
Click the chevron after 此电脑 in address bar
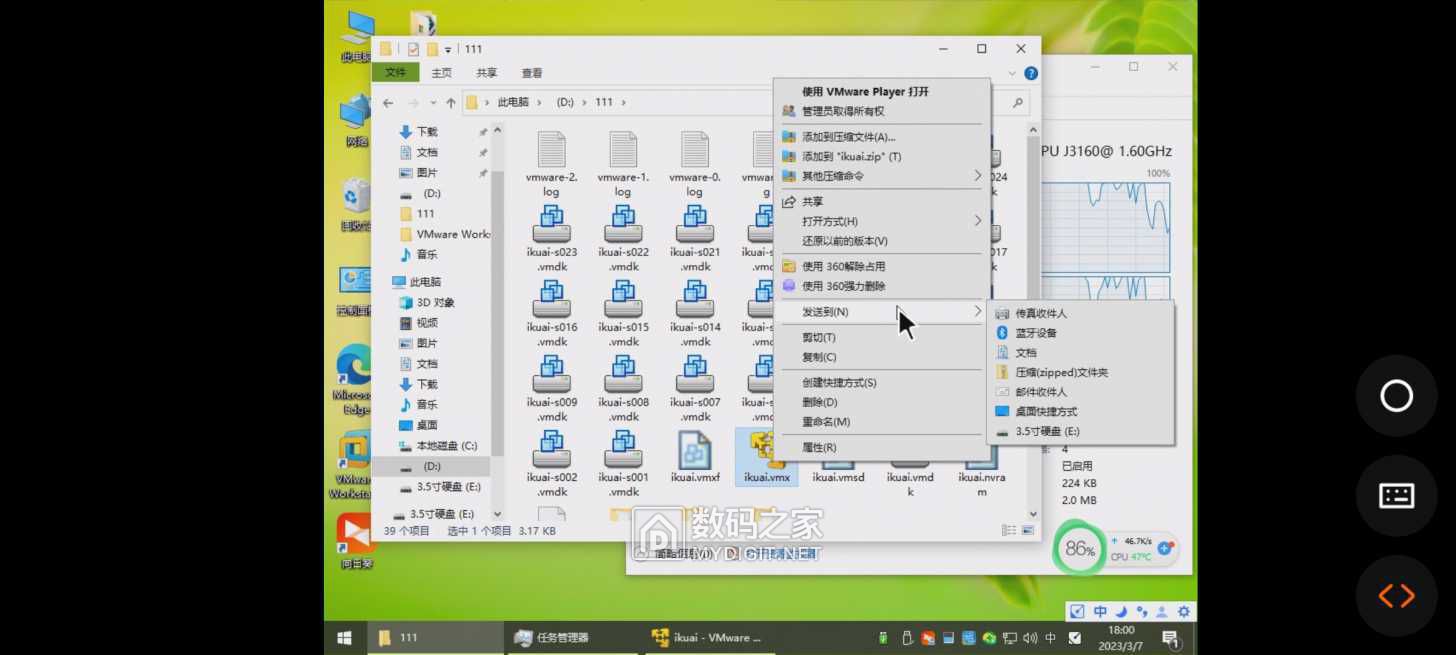(x=538, y=102)
